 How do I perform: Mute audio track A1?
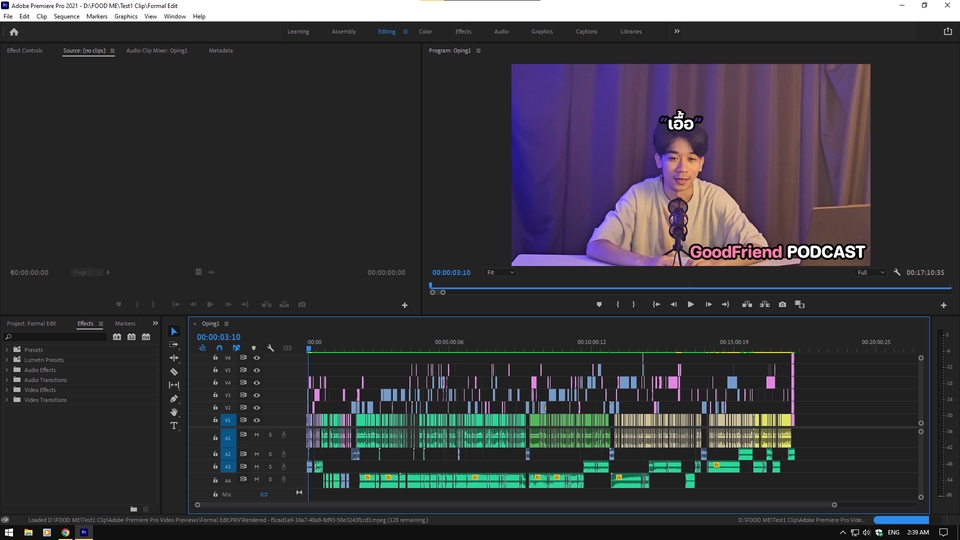click(x=256, y=435)
